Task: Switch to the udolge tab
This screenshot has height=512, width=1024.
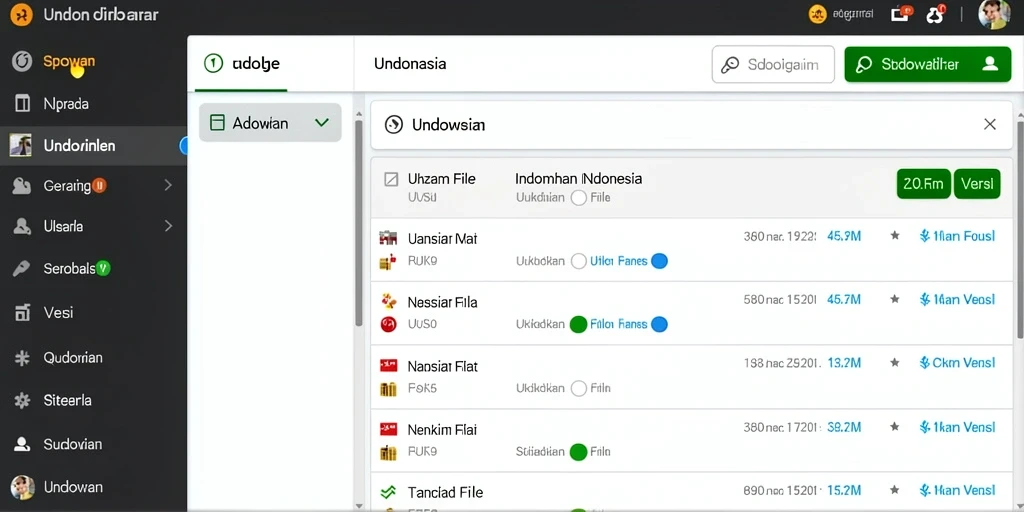Action: pyautogui.click(x=241, y=63)
